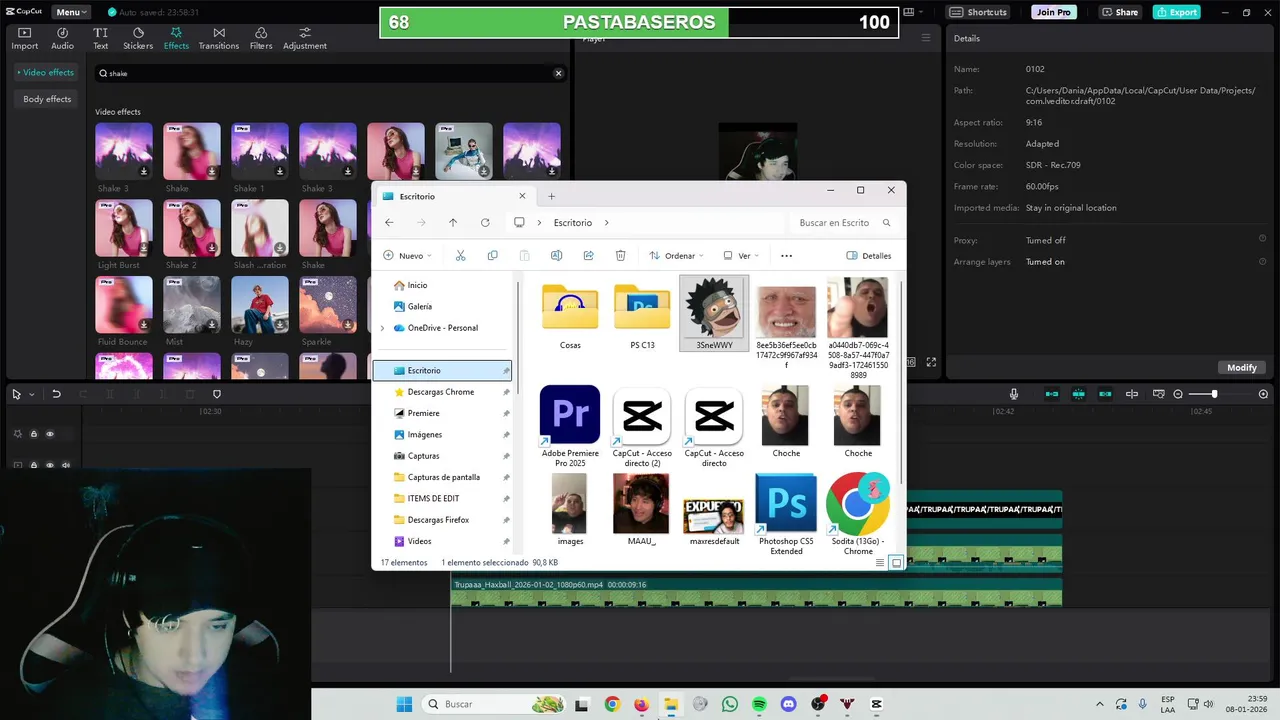Click the Rename icon in Explorer toolbar
The width and height of the screenshot is (1280, 720).
pyautogui.click(x=556, y=255)
